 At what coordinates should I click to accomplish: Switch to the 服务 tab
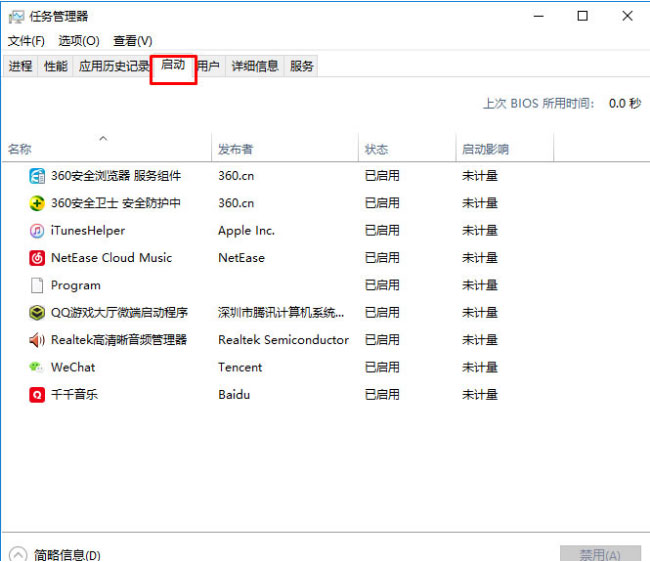(x=301, y=66)
